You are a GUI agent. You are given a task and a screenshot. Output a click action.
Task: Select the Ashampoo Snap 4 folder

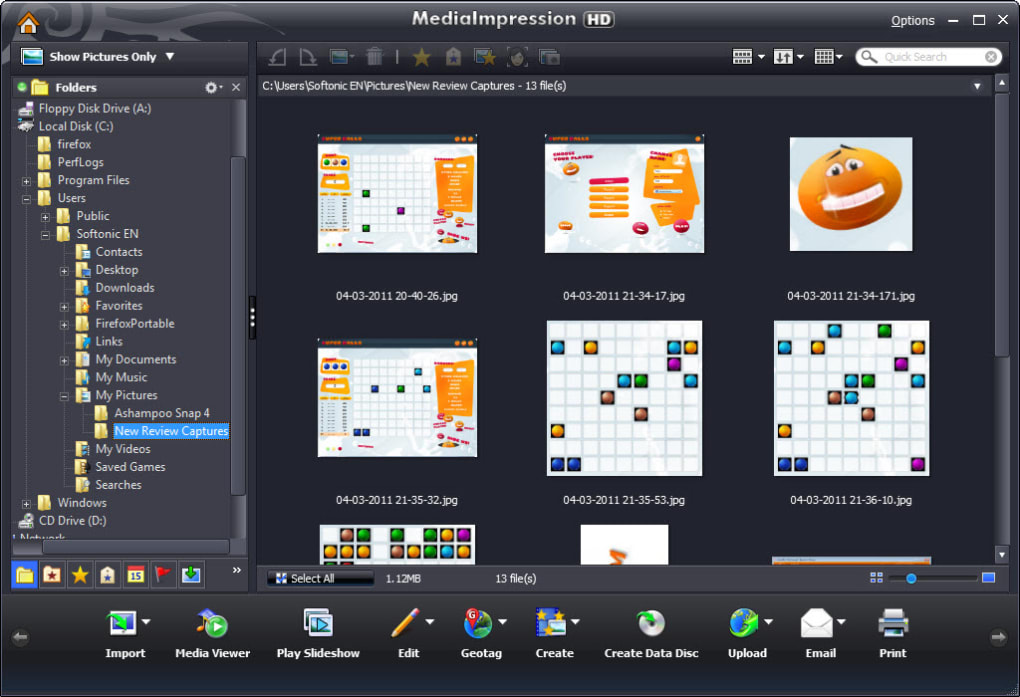(x=161, y=413)
